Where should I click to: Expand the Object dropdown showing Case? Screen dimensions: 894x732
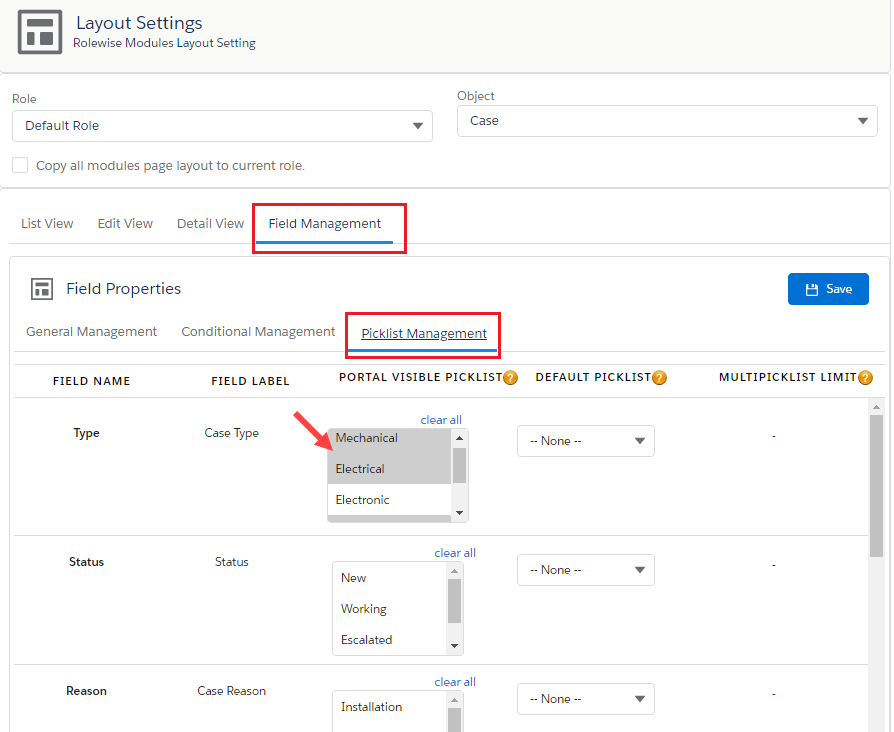[x=667, y=121]
